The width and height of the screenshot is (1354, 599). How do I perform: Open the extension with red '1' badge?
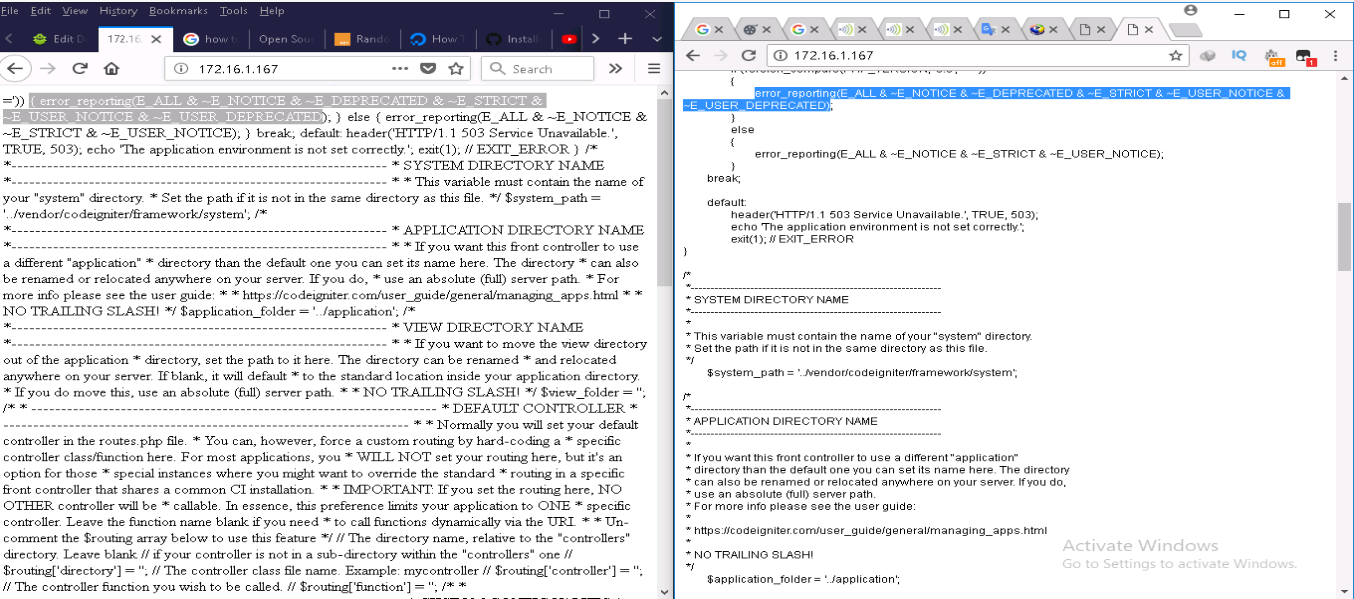(x=1304, y=57)
